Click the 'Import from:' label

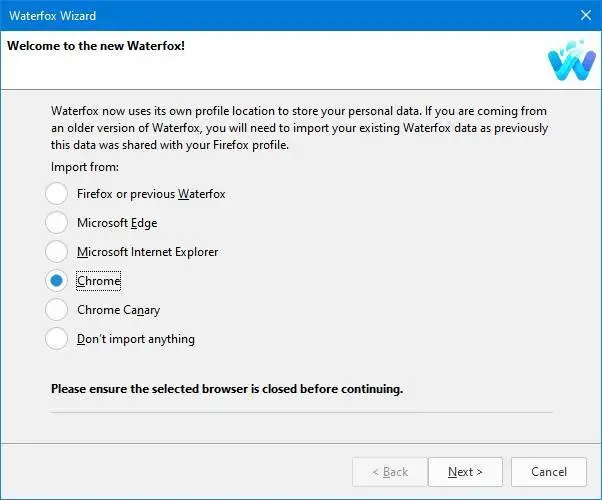pyautogui.click(x=85, y=166)
